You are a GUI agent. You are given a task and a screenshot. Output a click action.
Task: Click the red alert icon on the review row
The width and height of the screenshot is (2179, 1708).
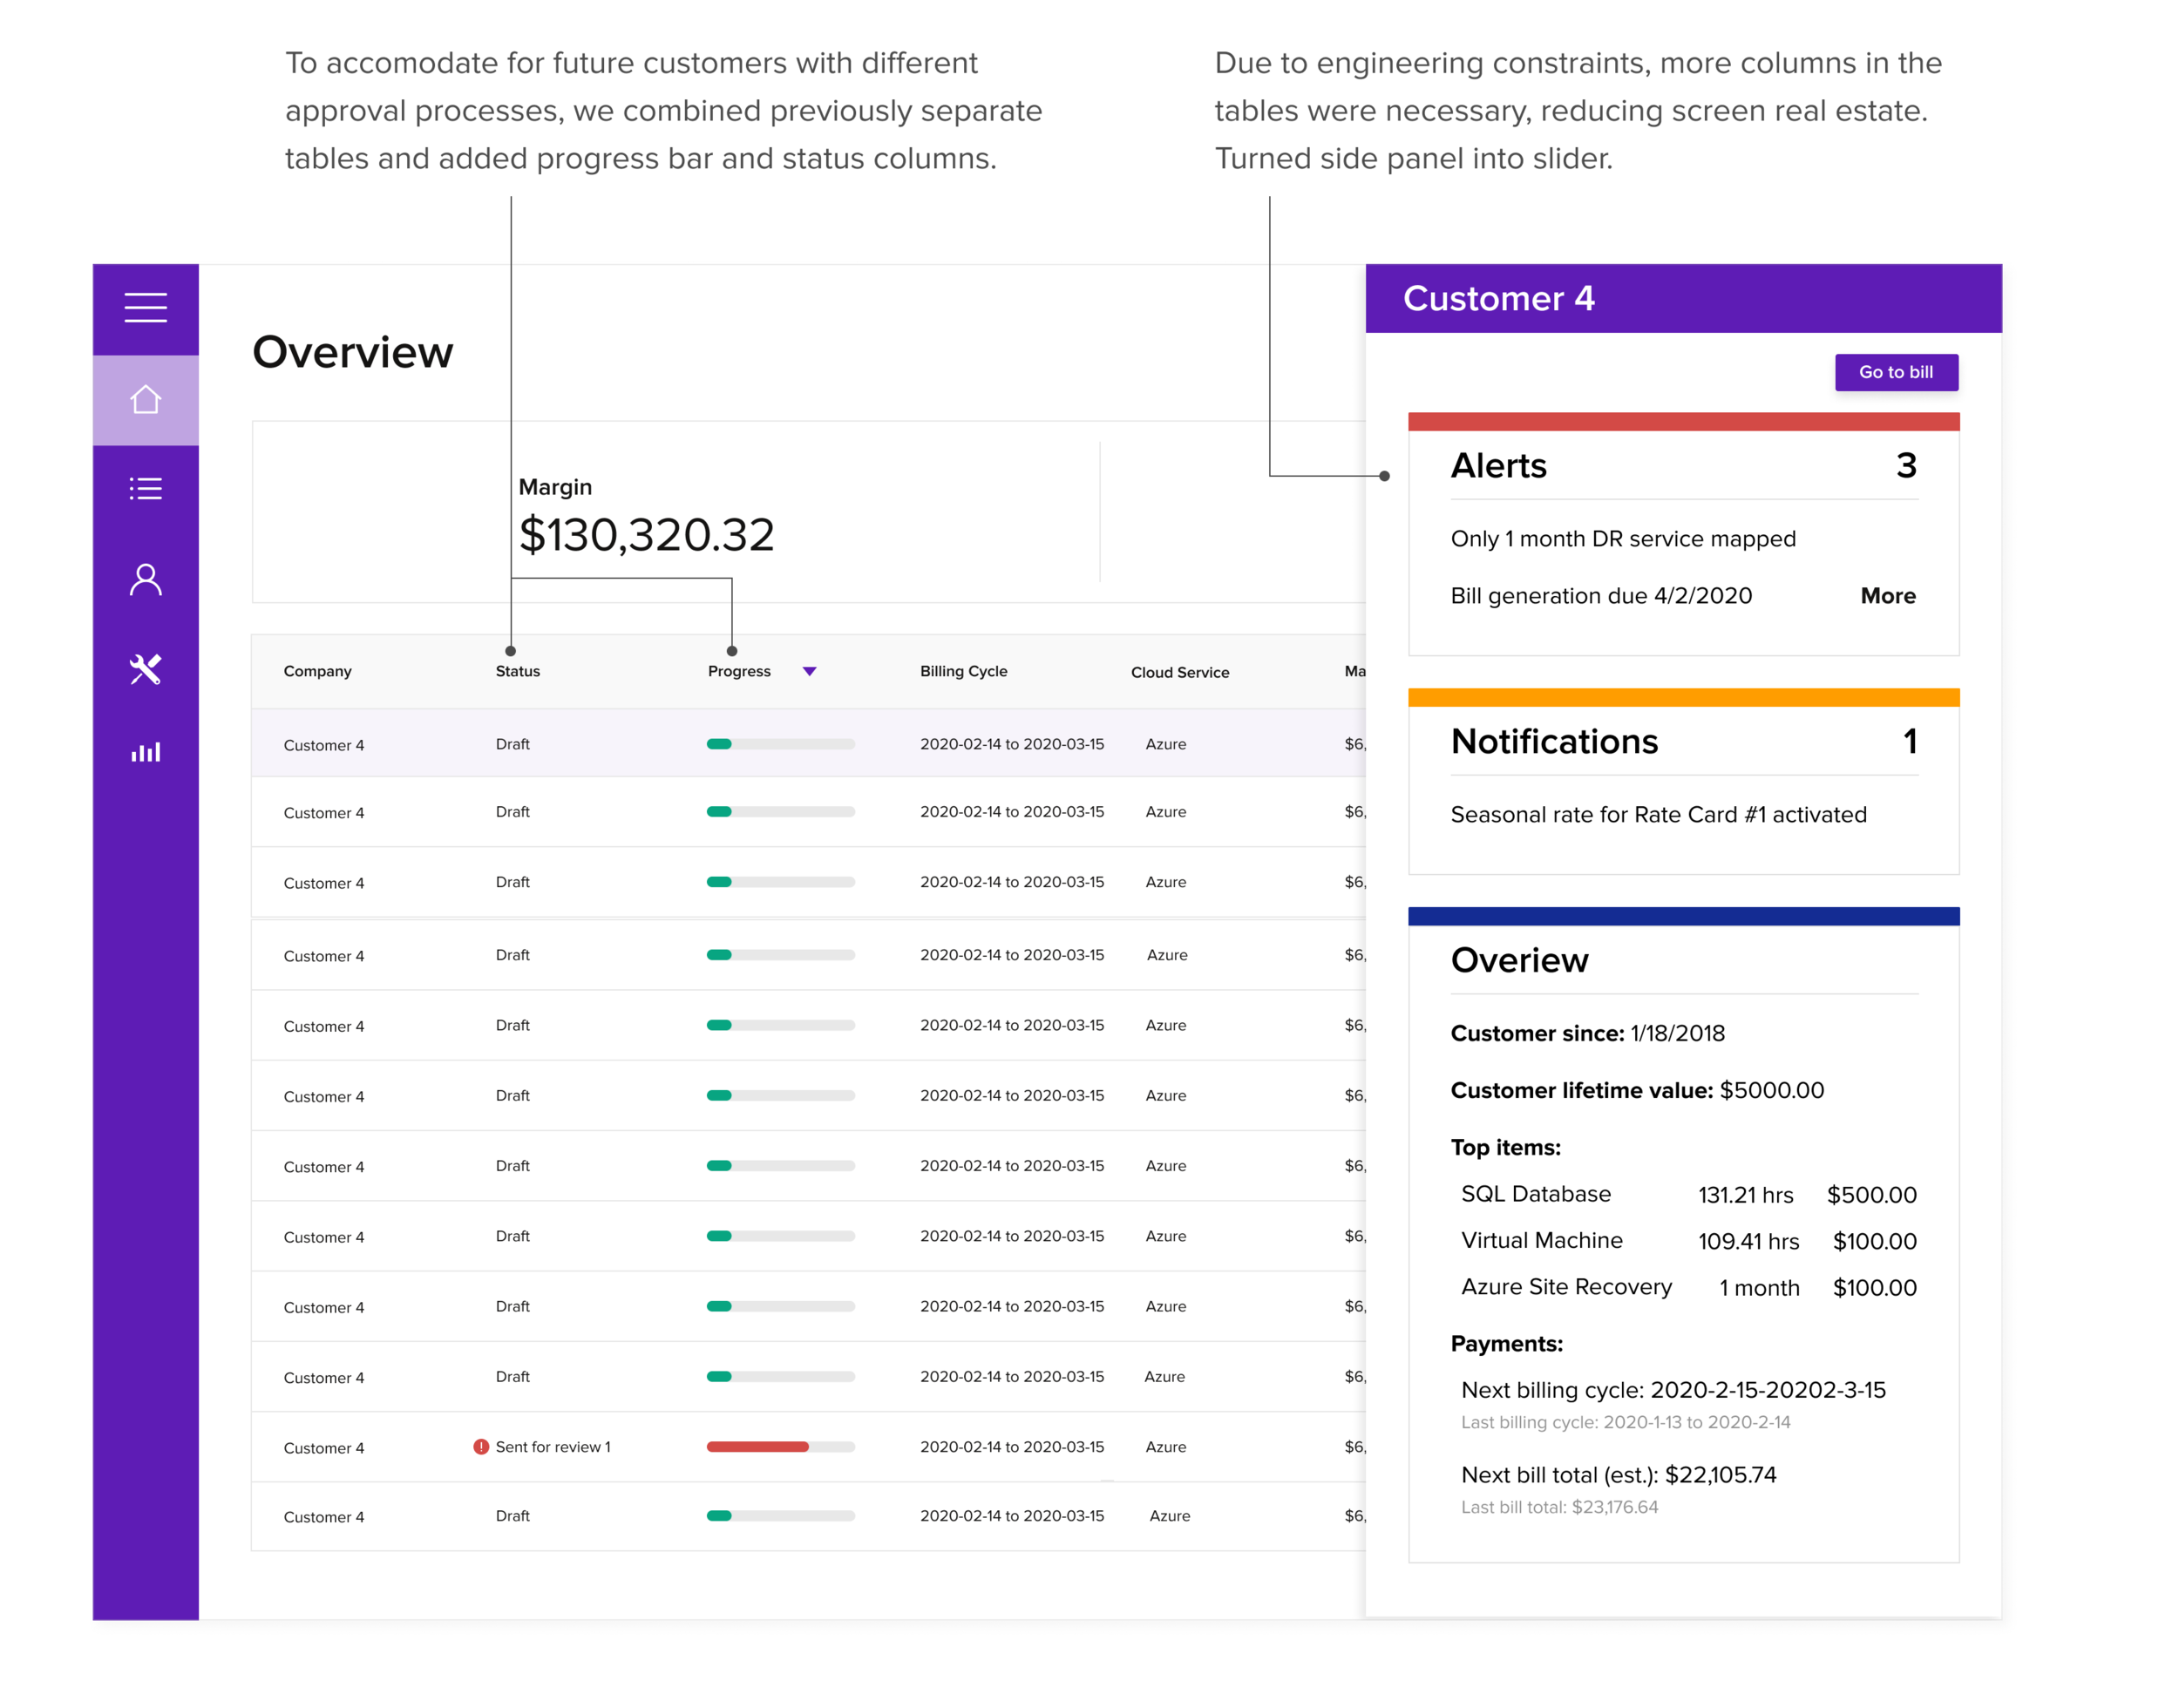click(483, 1445)
